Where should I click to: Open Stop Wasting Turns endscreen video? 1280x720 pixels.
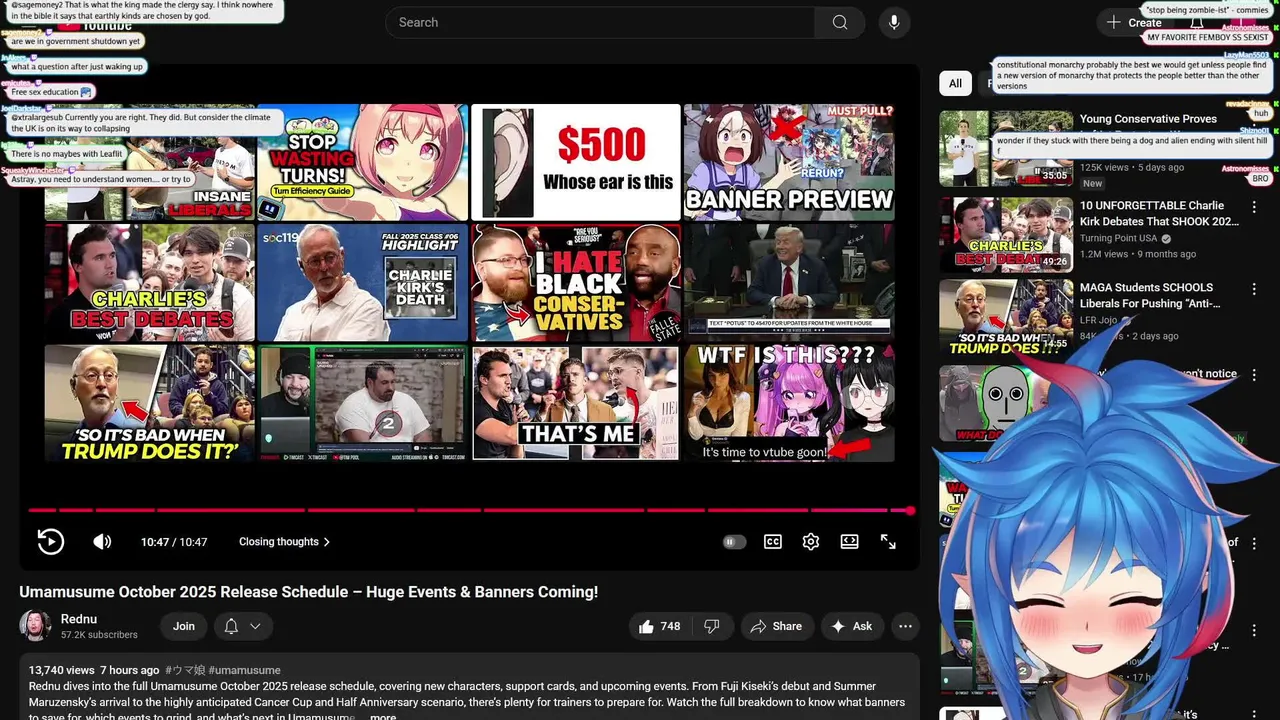click(362, 162)
